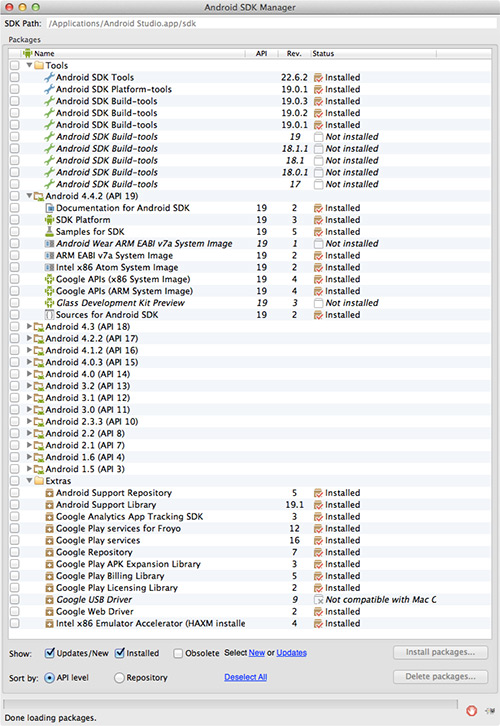Select the Repository sort radio button
This screenshot has width=500, height=726.
119,678
